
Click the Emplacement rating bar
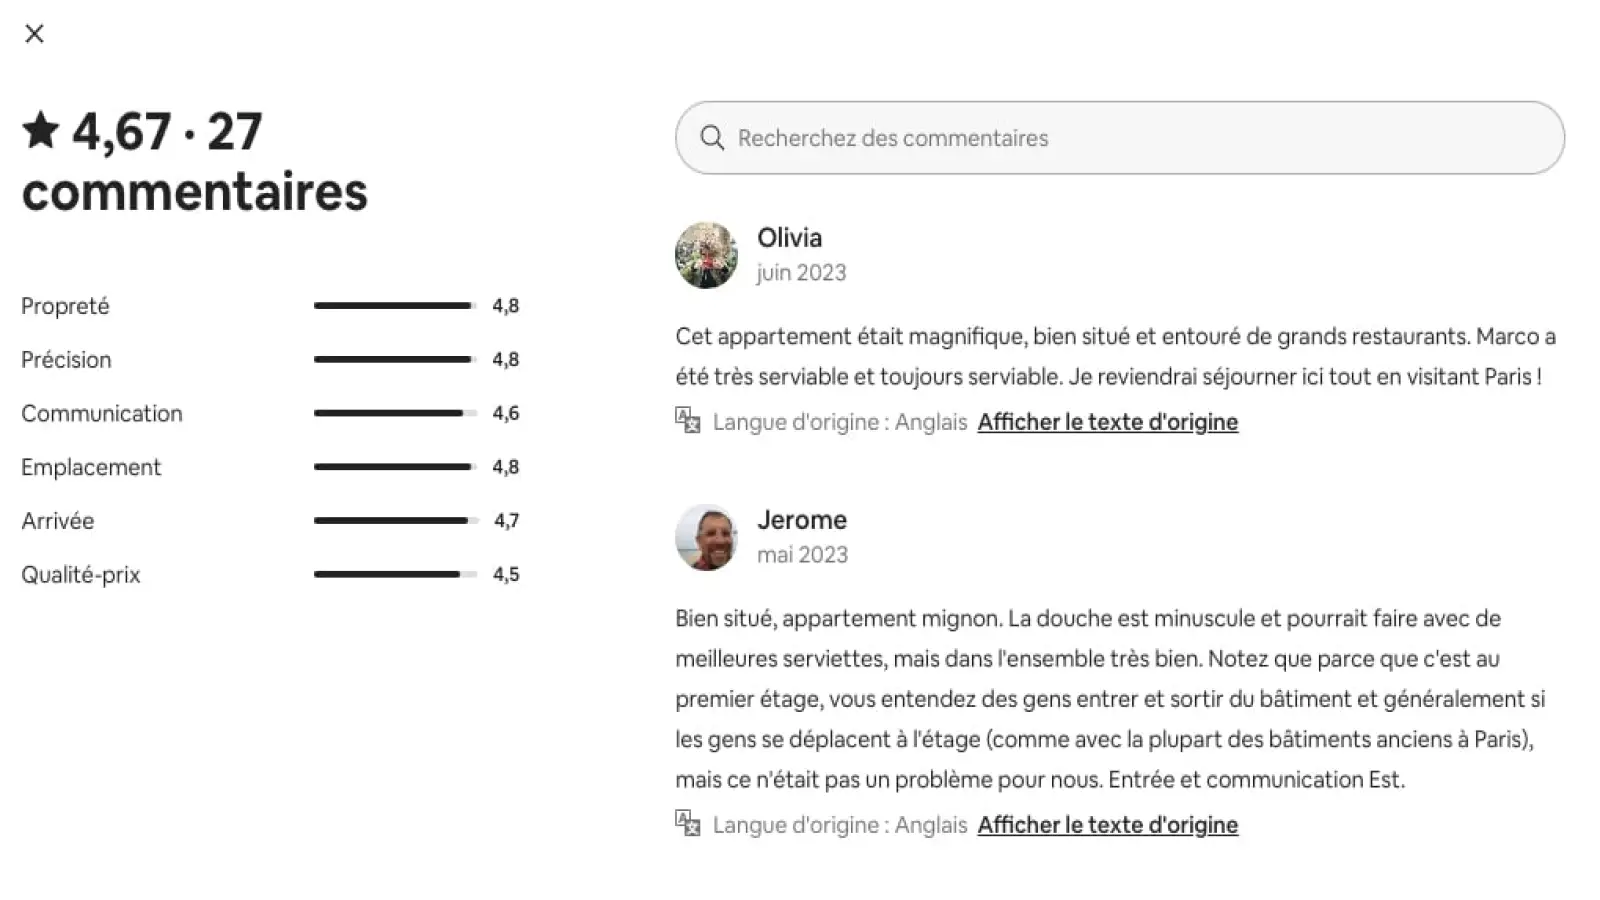coord(395,467)
